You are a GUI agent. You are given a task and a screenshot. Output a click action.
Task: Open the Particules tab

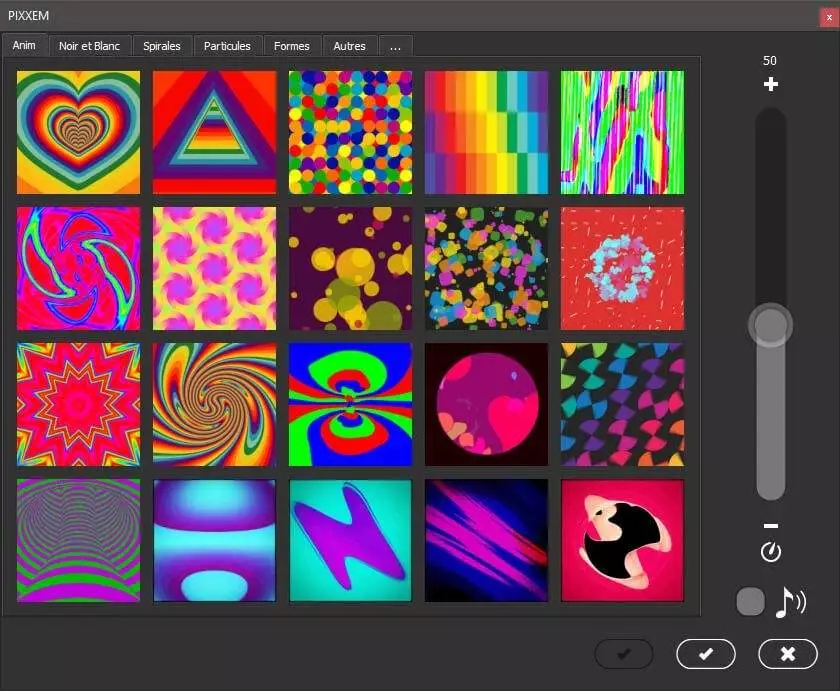227,46
